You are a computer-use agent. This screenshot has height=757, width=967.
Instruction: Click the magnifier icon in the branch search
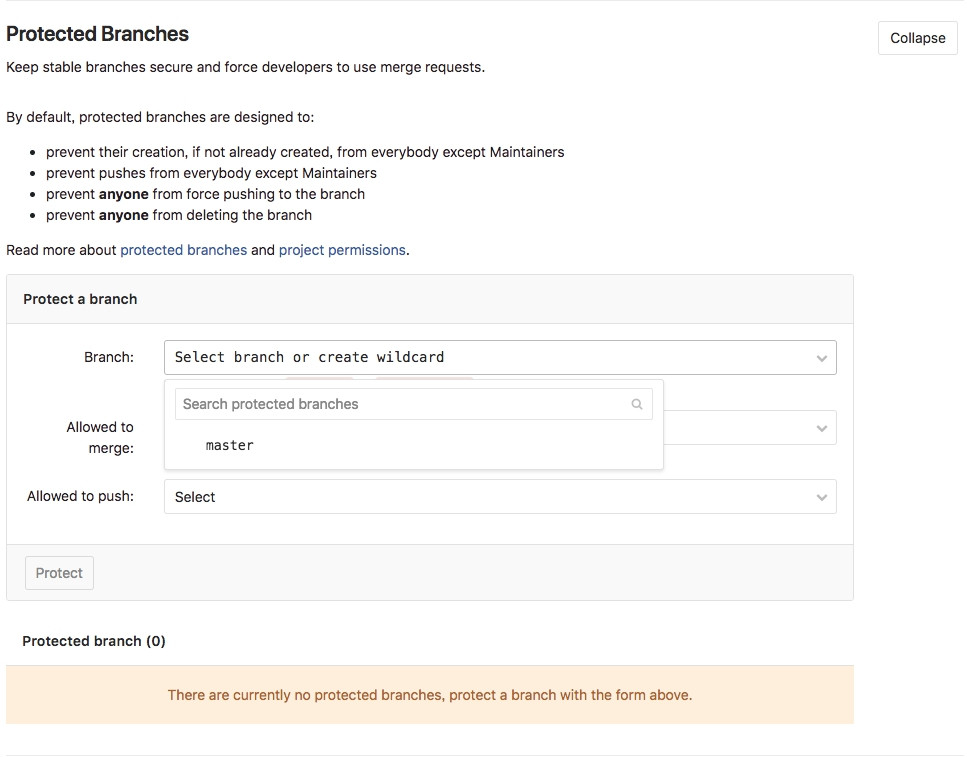[637, 404]
